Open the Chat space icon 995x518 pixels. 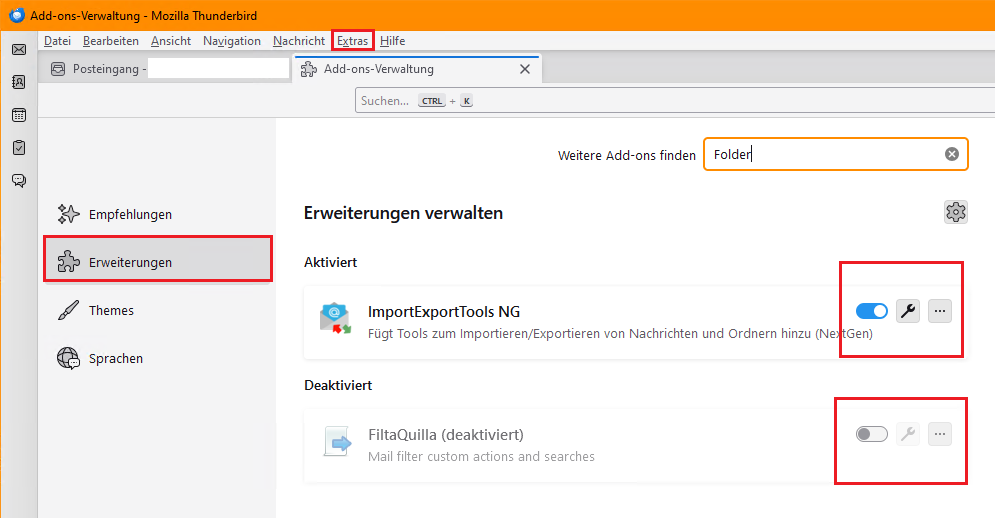(x=19, y=180)
